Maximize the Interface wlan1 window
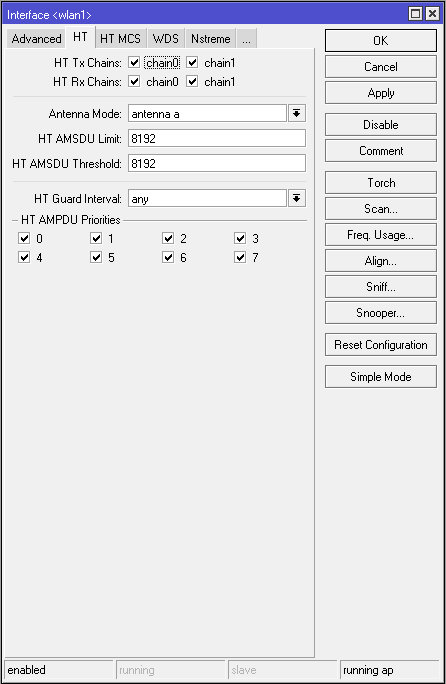This screenshot has height=684, width=446. 415,14
